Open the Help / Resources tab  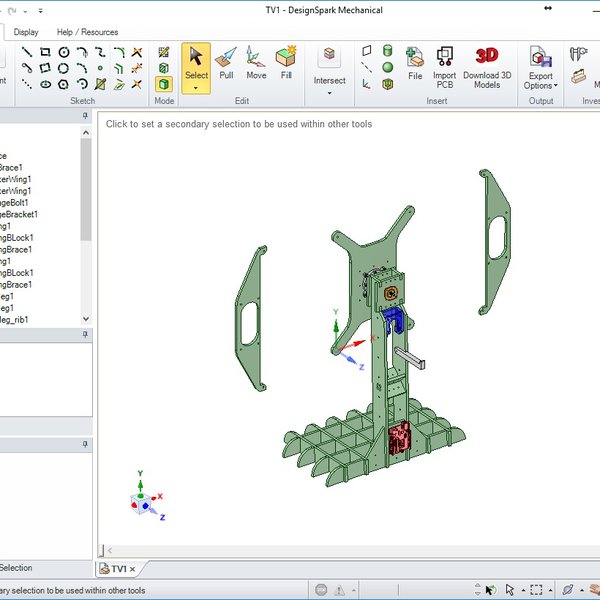point(87,32)
